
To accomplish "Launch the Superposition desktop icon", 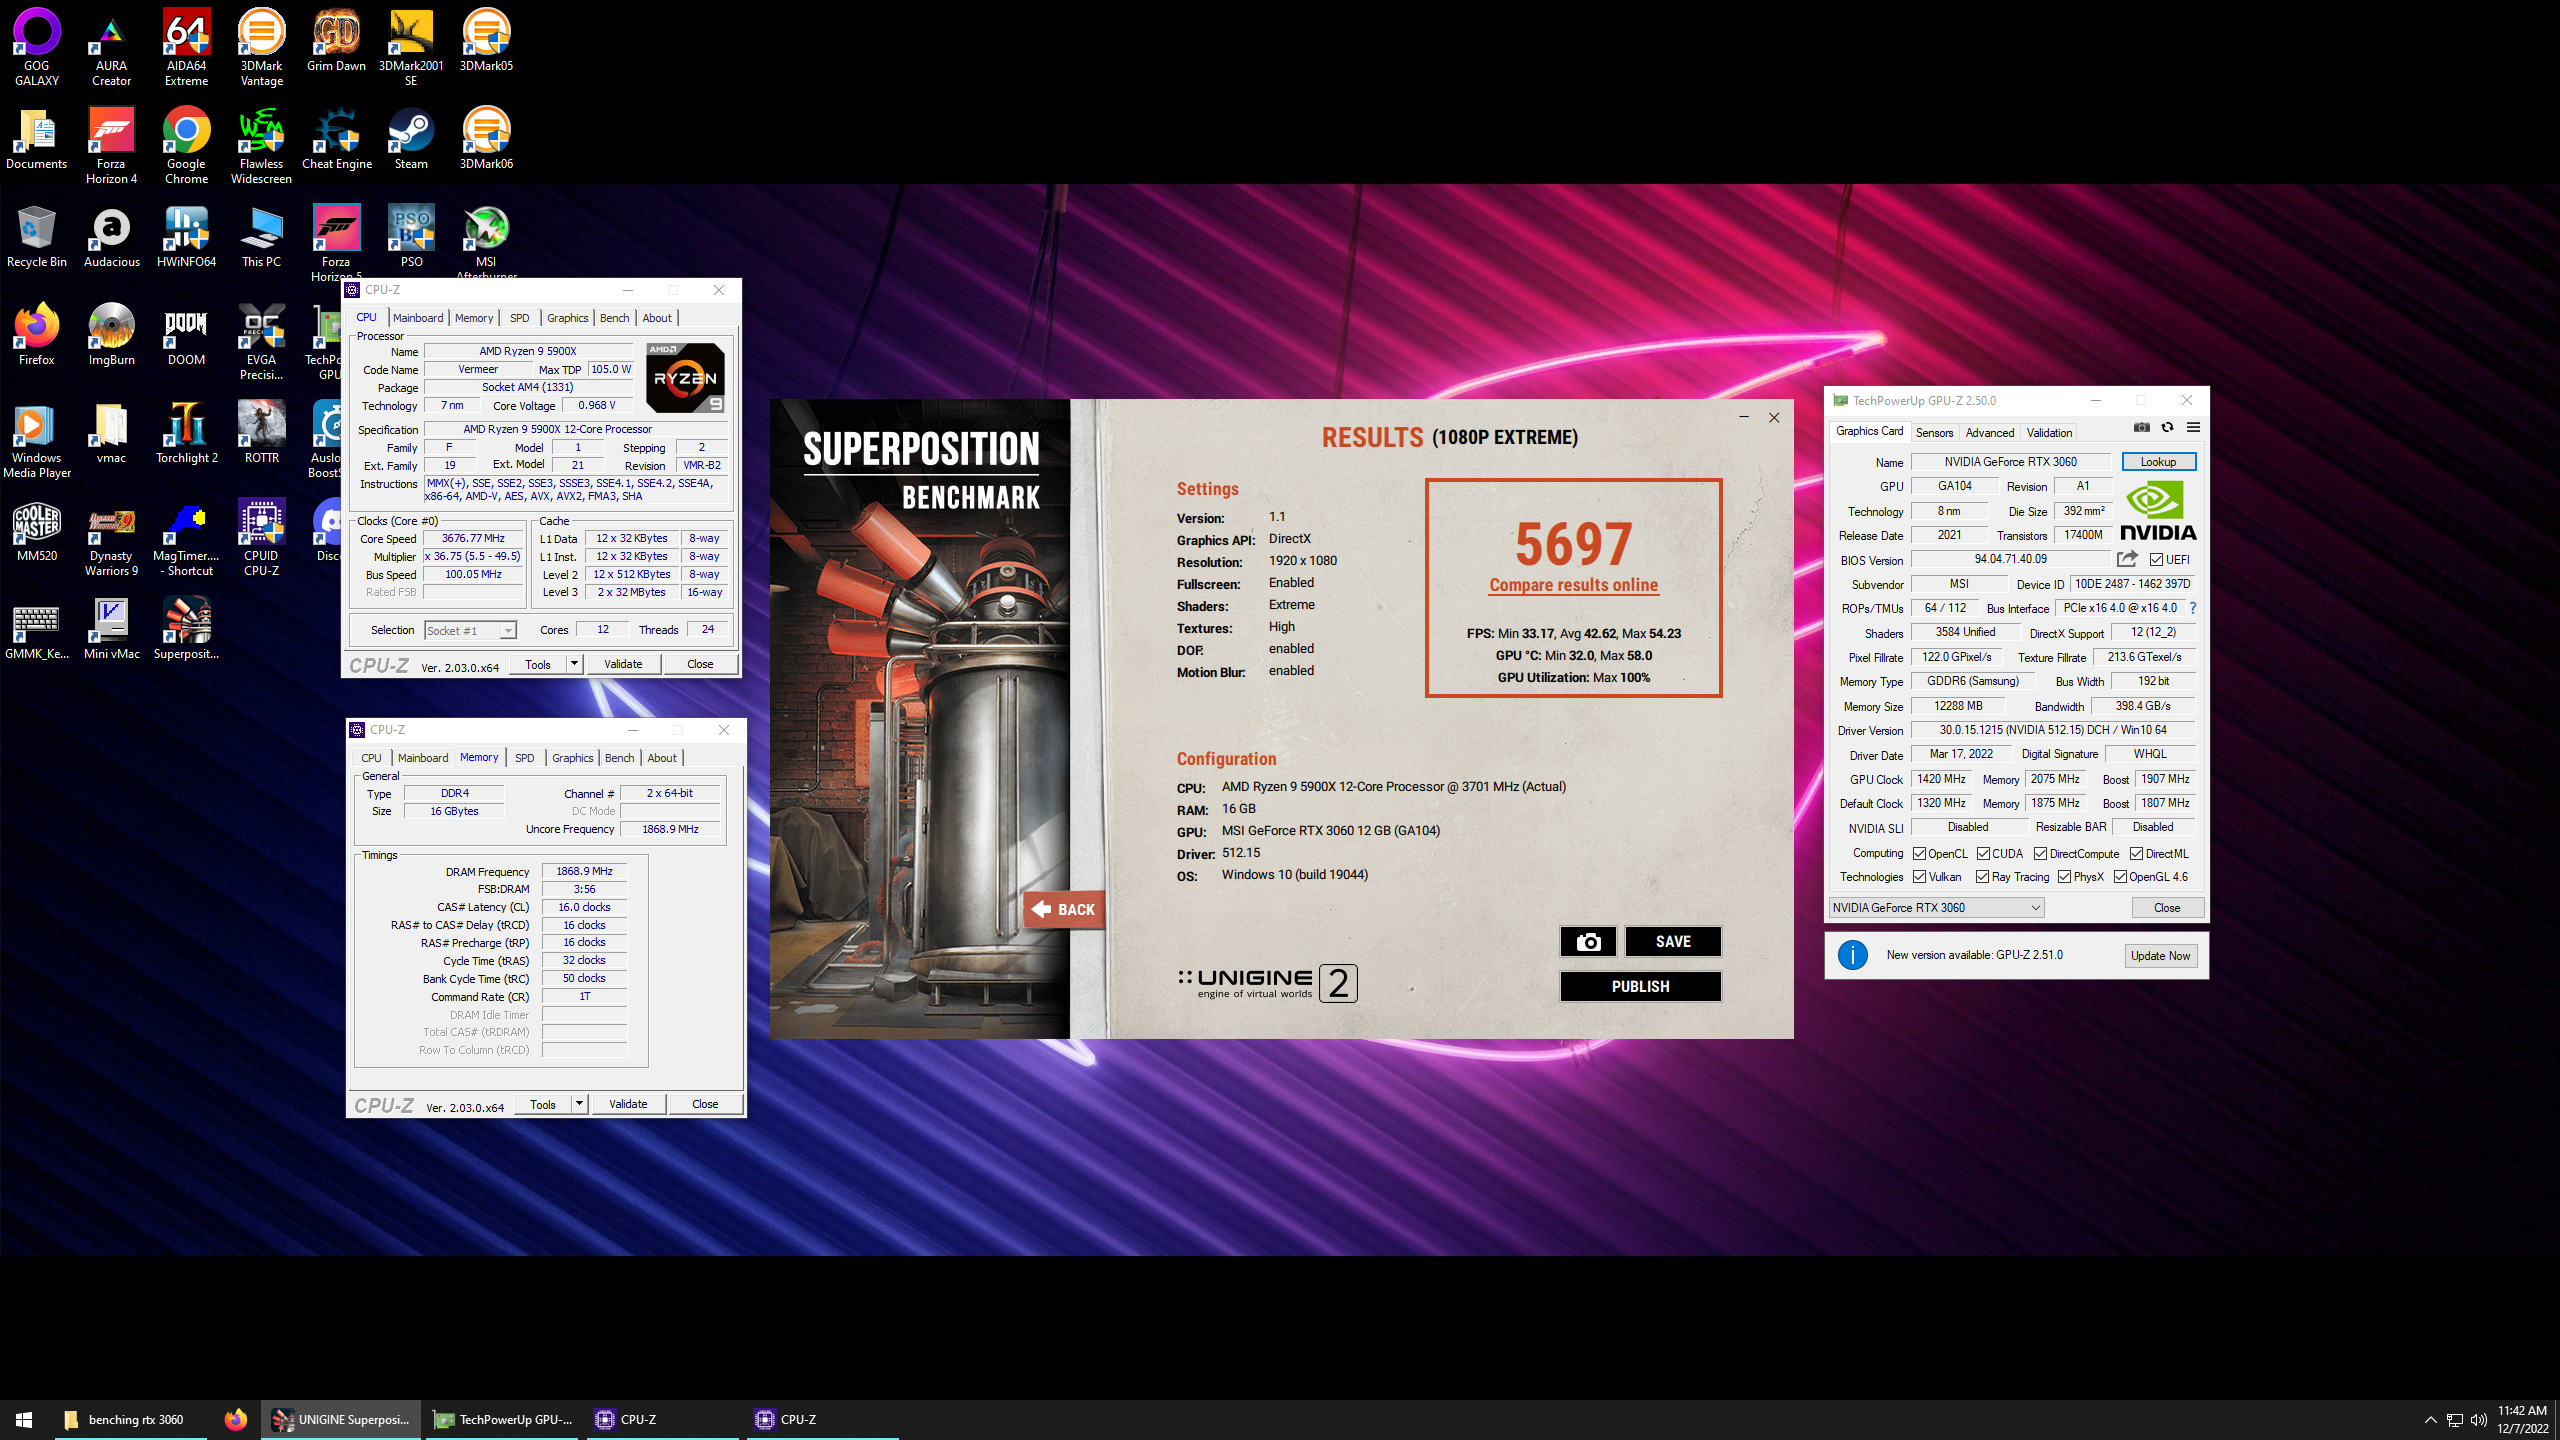I will tap(186, 628).
